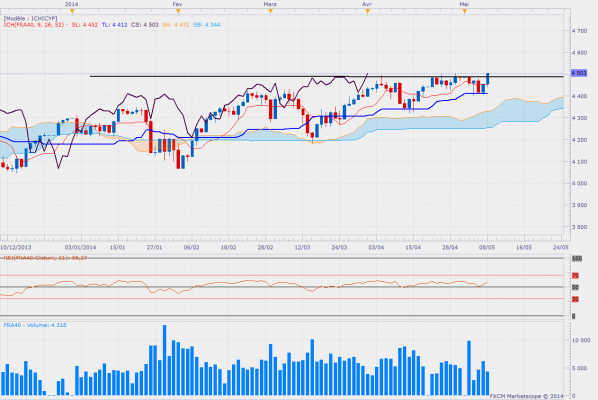Viewport: 598px width, 400px height.
Task: Select the ICH(FRA40, 9, 26, 52) indicator label
Action: point(34,25)
